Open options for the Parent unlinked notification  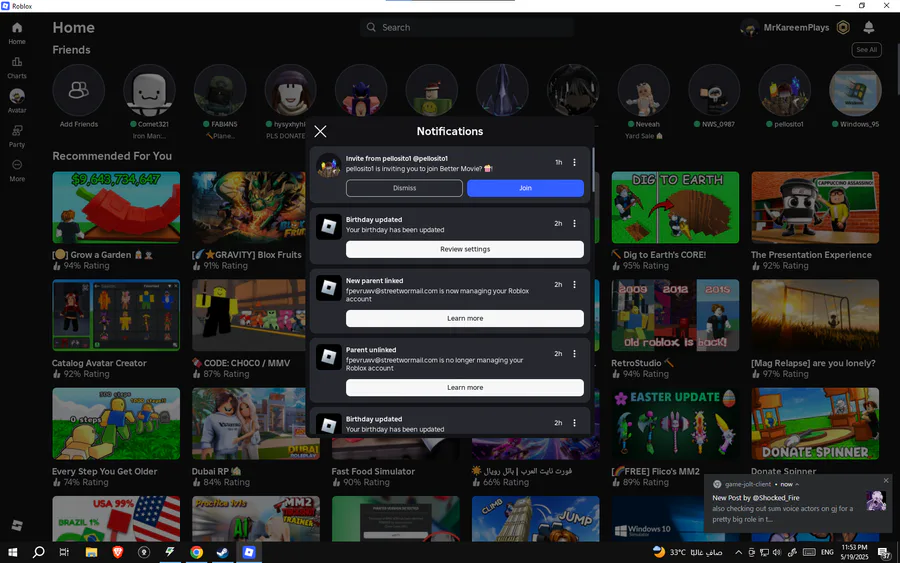coord(574,354)
